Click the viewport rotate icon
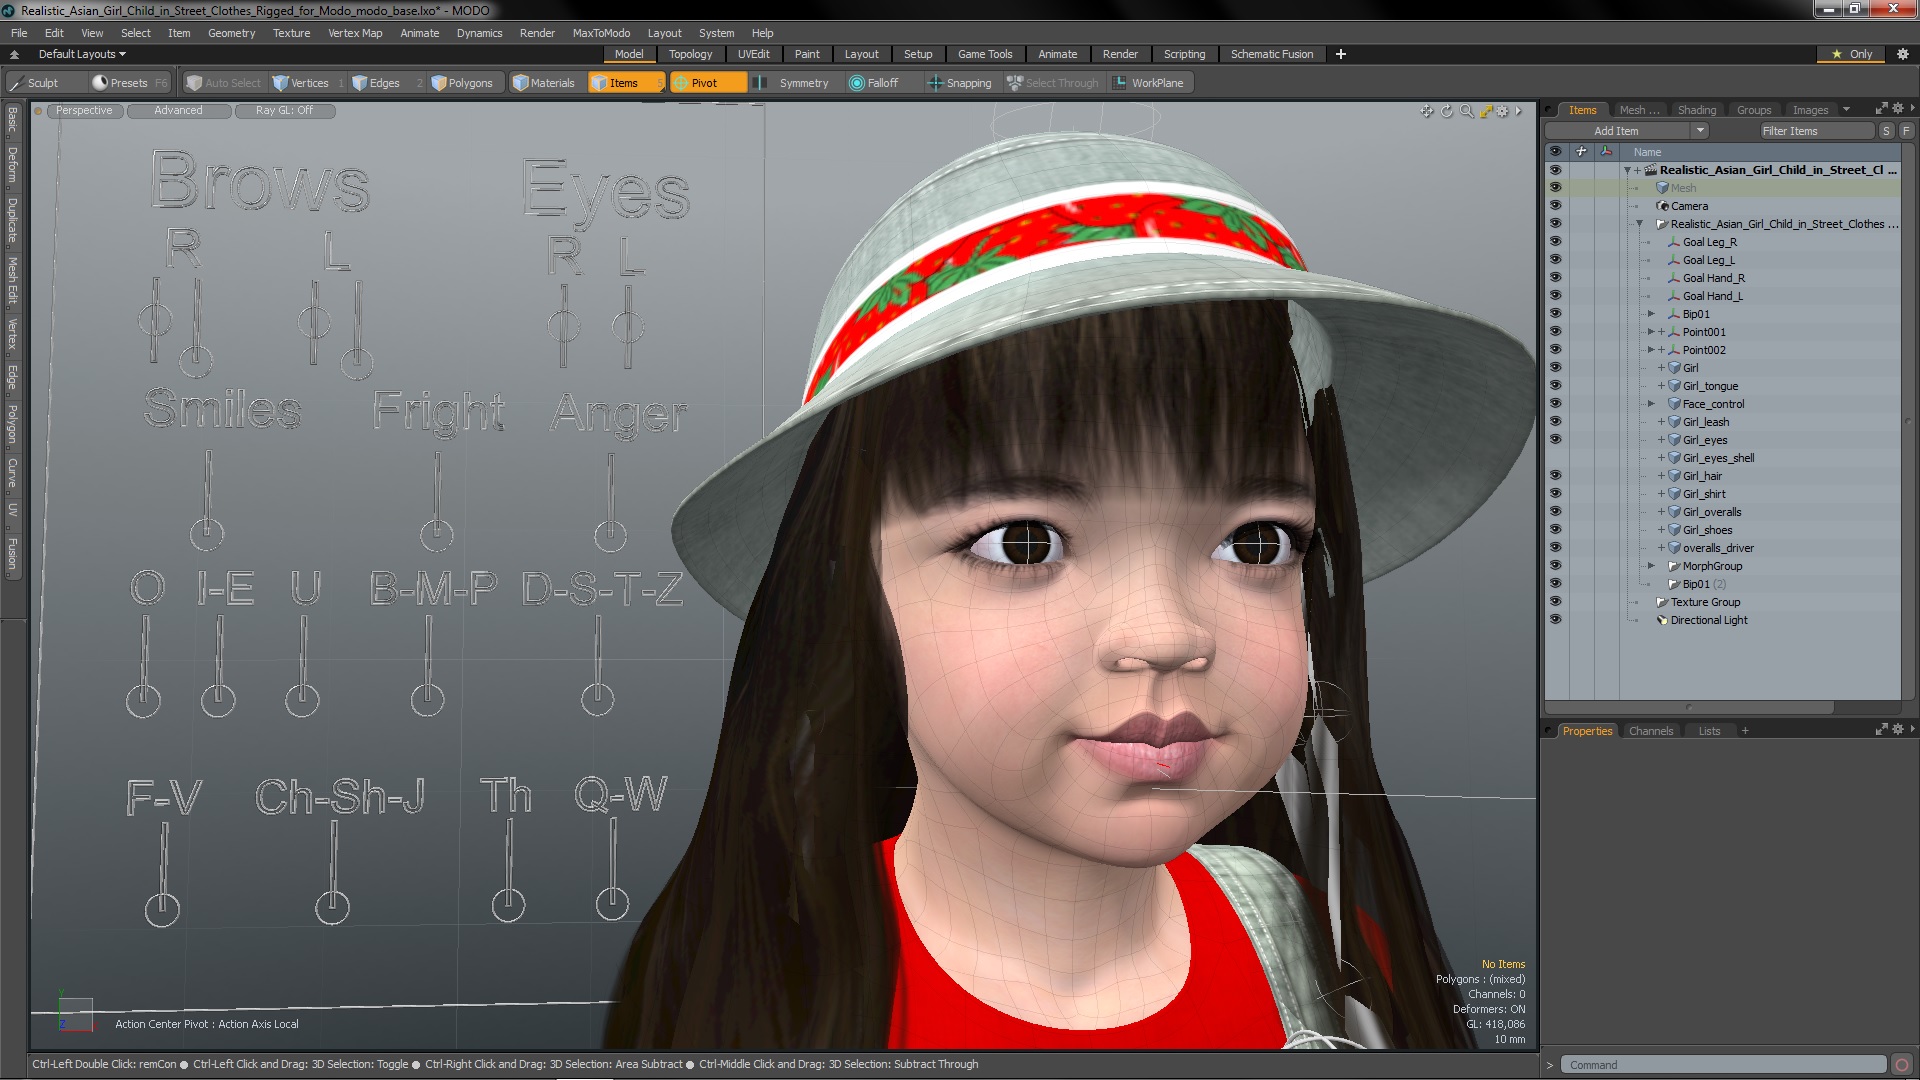The width and height of the screenshot is (1920, 1080). (x=1446, y=111)
